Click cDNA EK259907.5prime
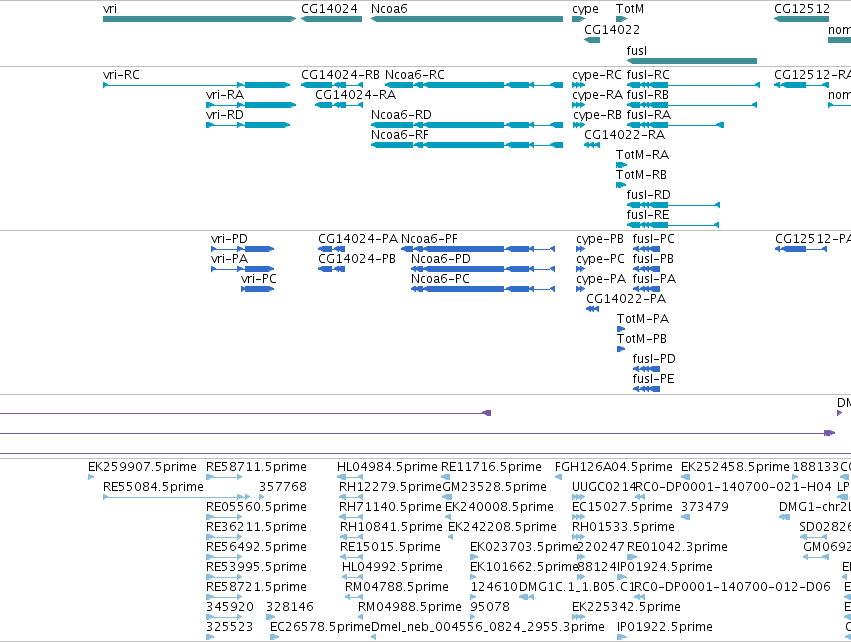This screenshot has width=851, height=642. pyautogui.click(x=91, y=477)
